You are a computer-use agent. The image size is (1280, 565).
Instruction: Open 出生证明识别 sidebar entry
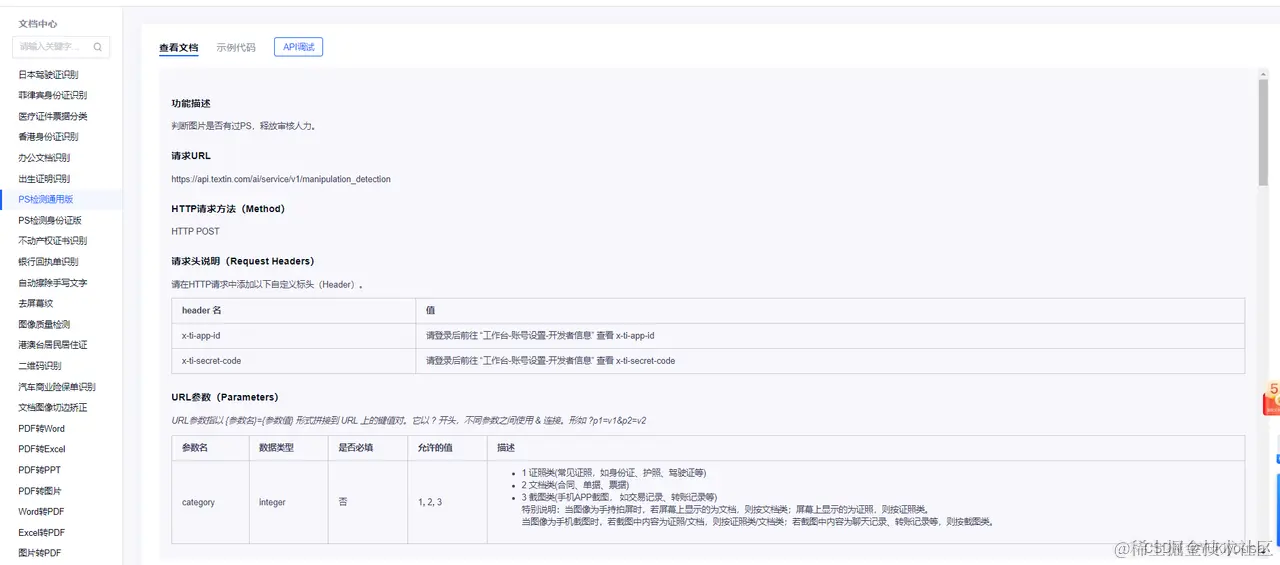click(44, 179)
